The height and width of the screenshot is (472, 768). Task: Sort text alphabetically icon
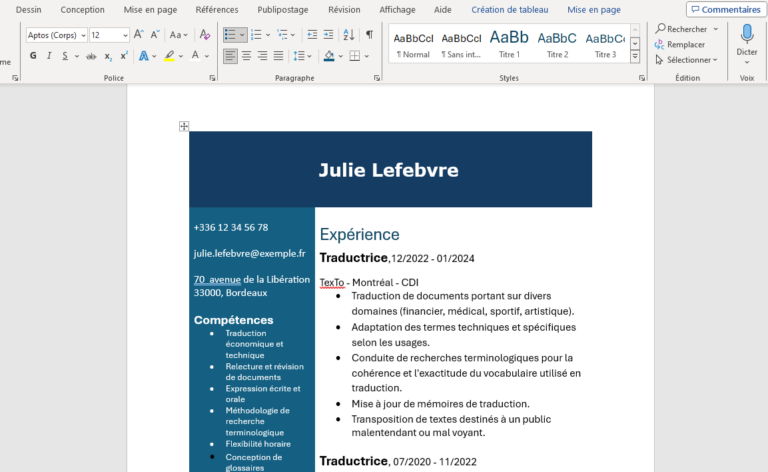click(349, 35)
